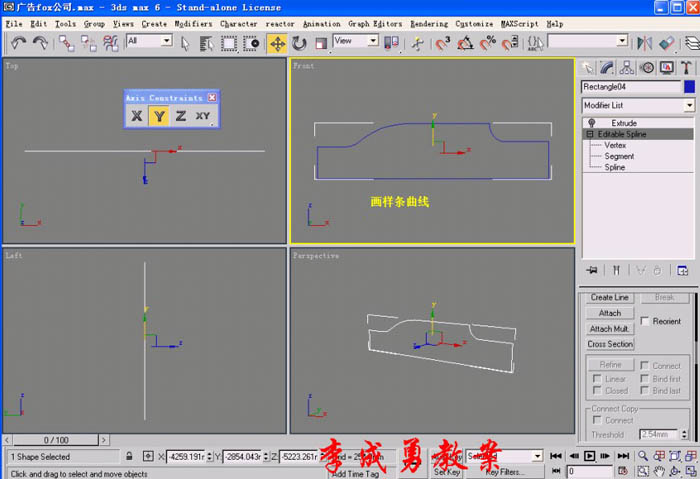Open the Modify command panel tab
The image size is (700, 479).
[607, 68]
